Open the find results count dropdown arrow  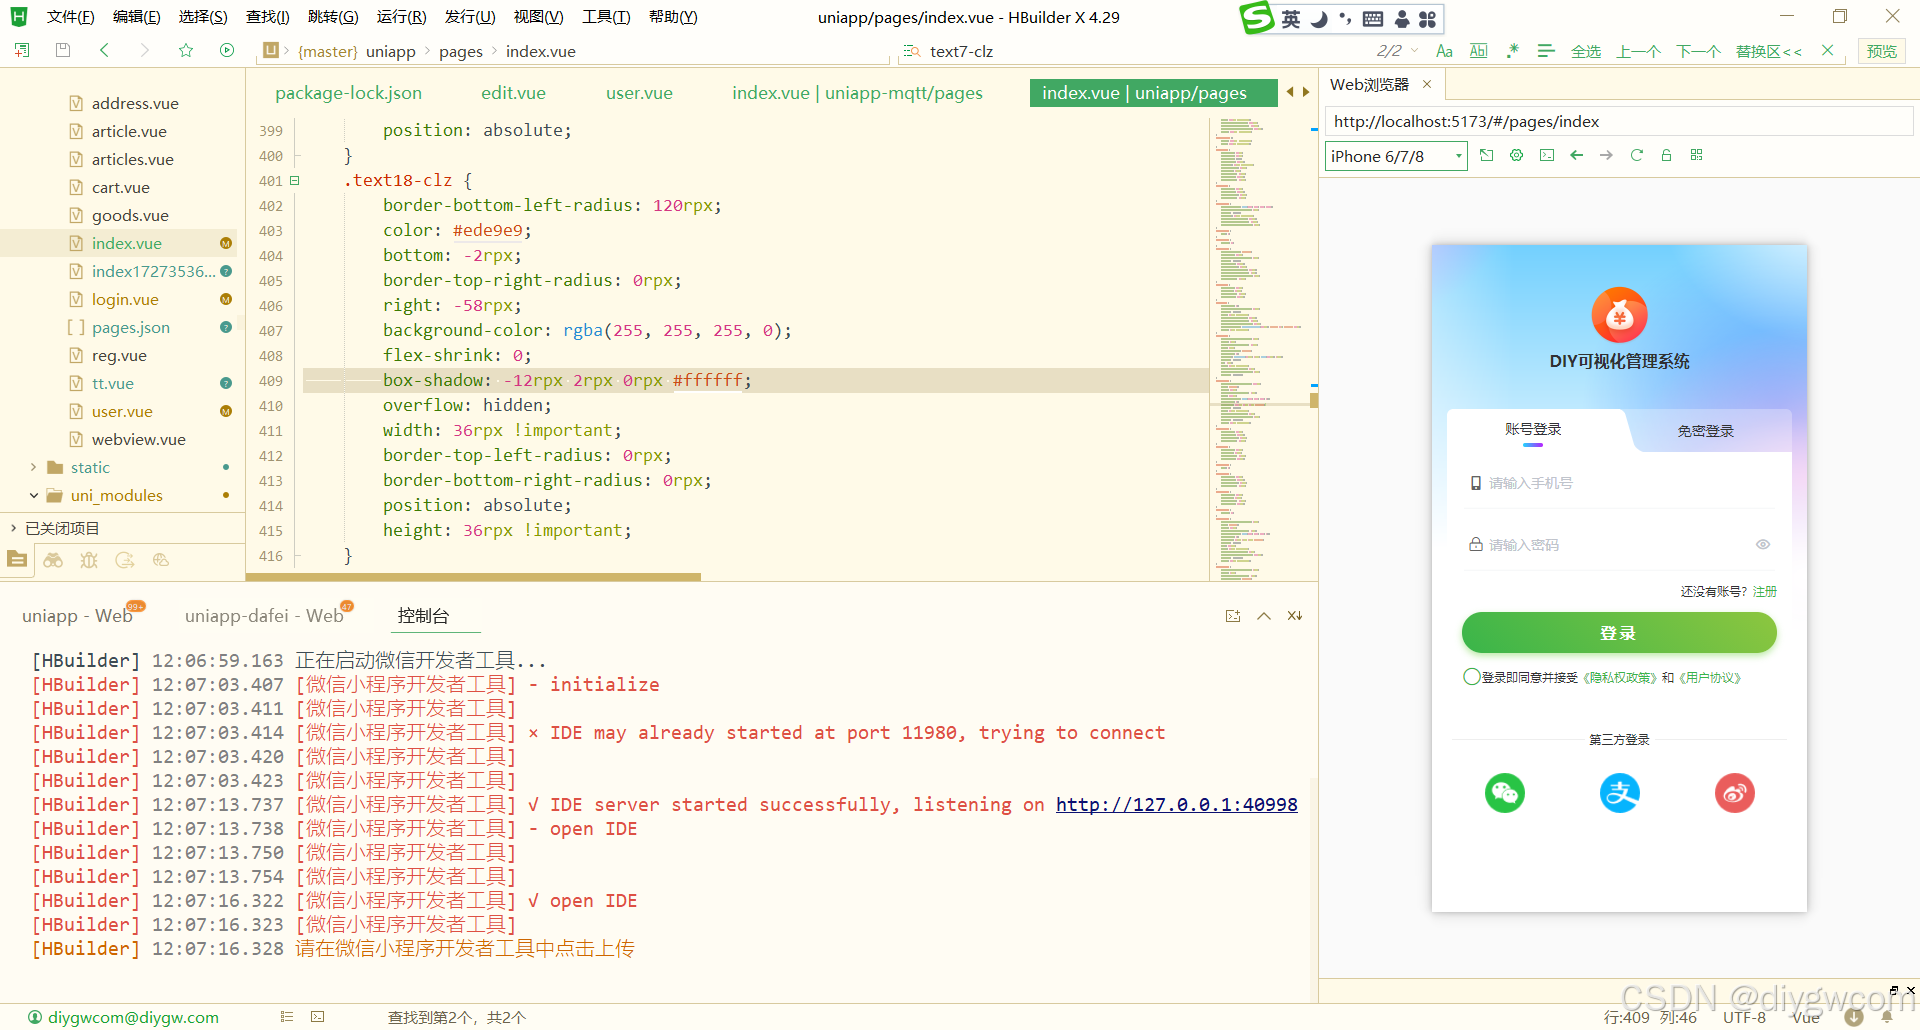pos(1414,51)
